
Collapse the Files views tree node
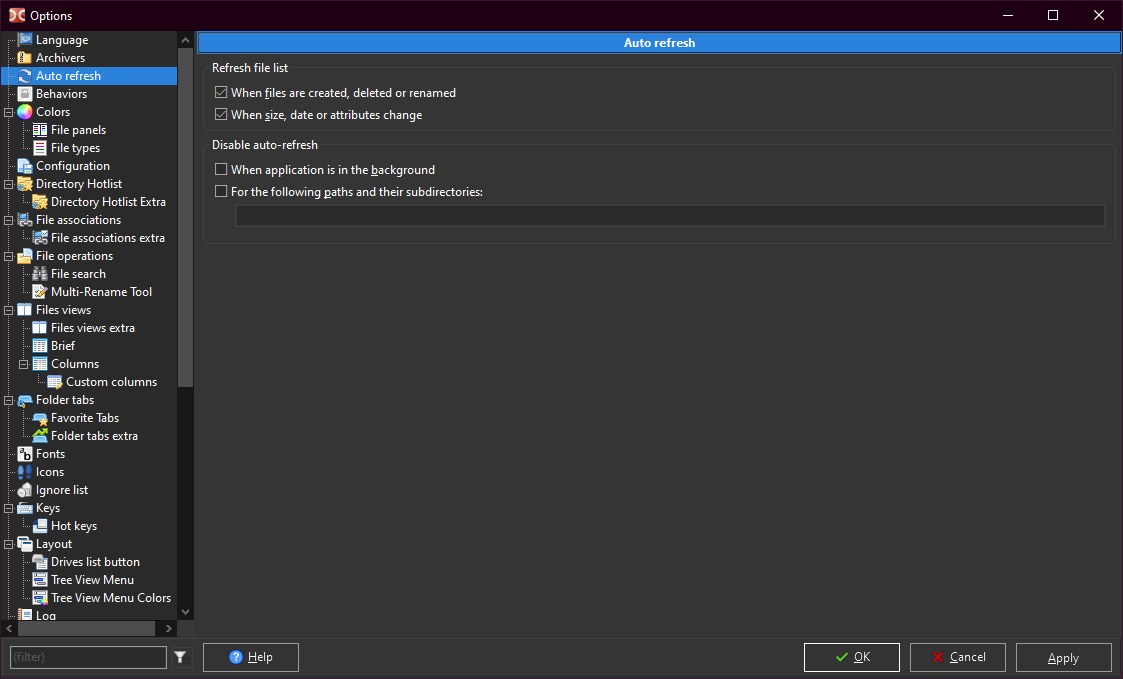click(9, 310)
